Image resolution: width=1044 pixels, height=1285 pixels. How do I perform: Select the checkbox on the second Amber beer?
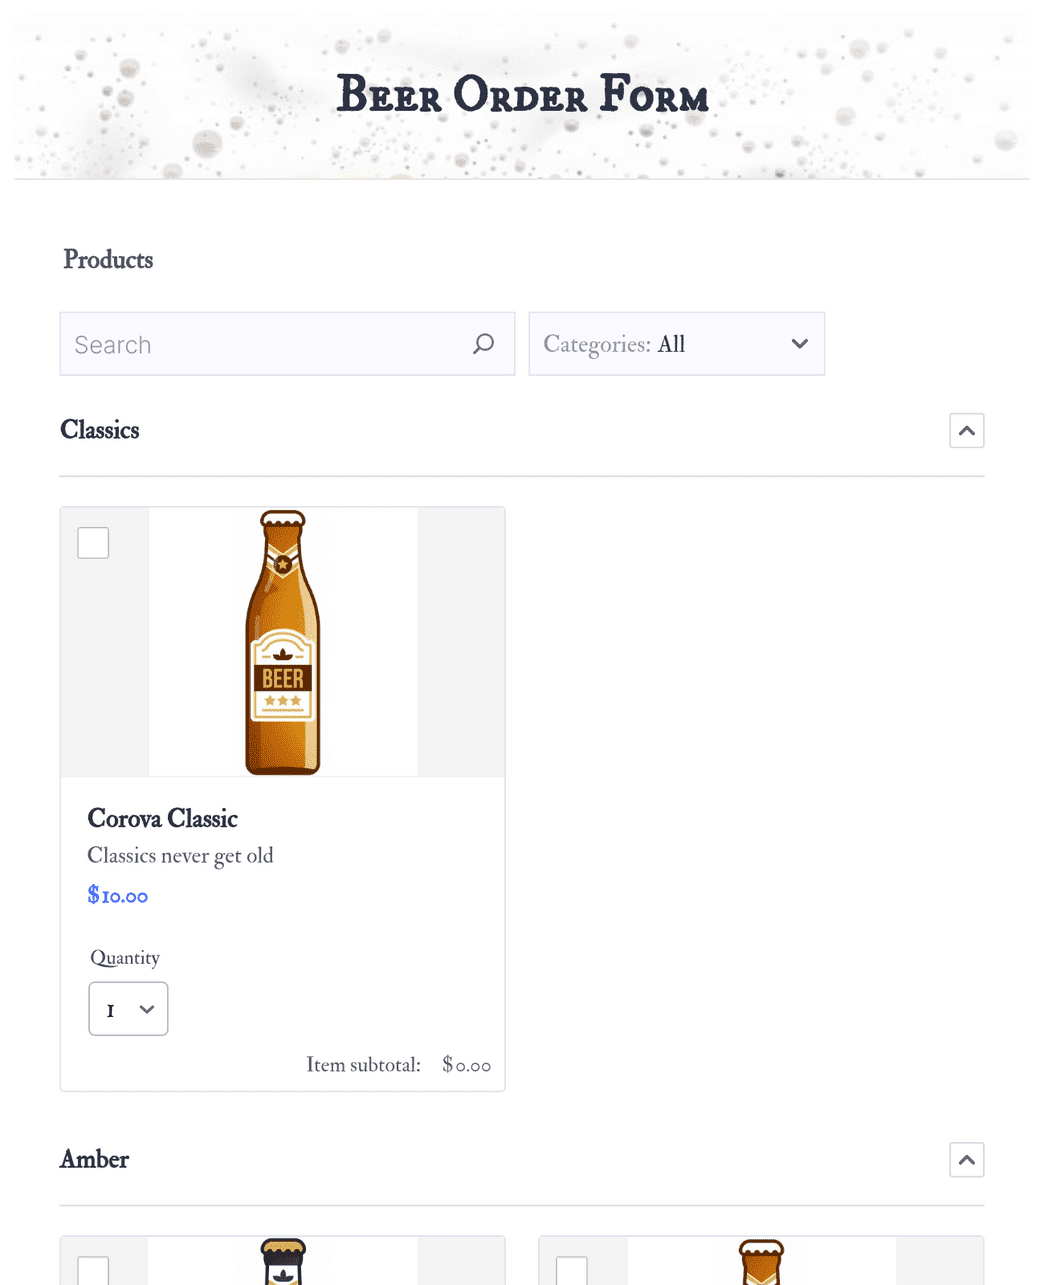point(571,1271)
